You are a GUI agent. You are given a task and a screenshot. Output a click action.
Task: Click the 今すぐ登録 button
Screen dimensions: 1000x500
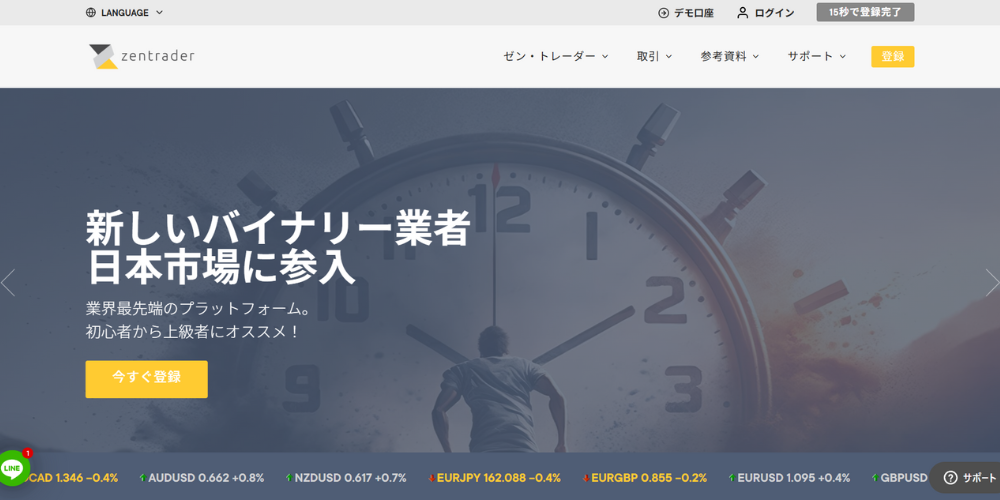point(147,379)
